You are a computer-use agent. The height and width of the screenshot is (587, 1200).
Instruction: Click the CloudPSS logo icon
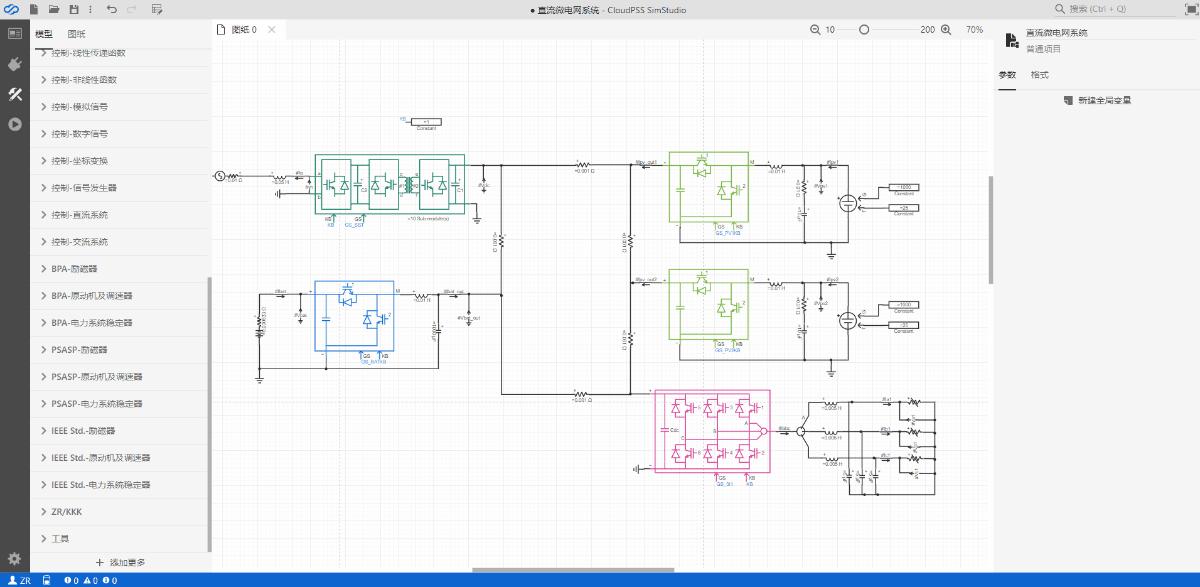click(x=12, y=9)
